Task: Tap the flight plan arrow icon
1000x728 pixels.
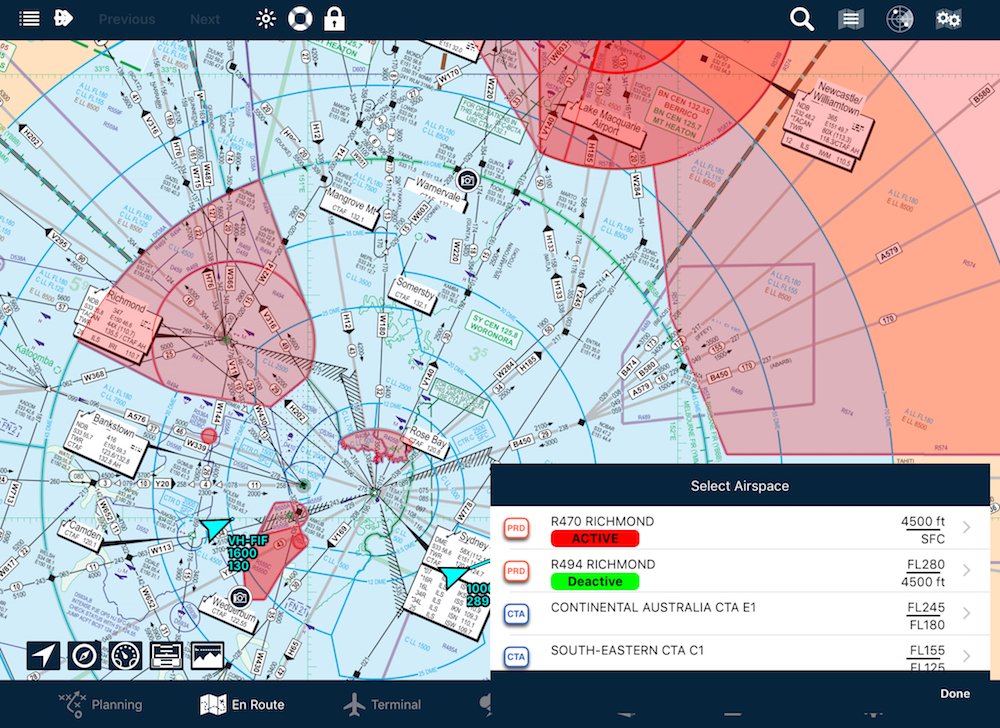Action: (63, 18)
